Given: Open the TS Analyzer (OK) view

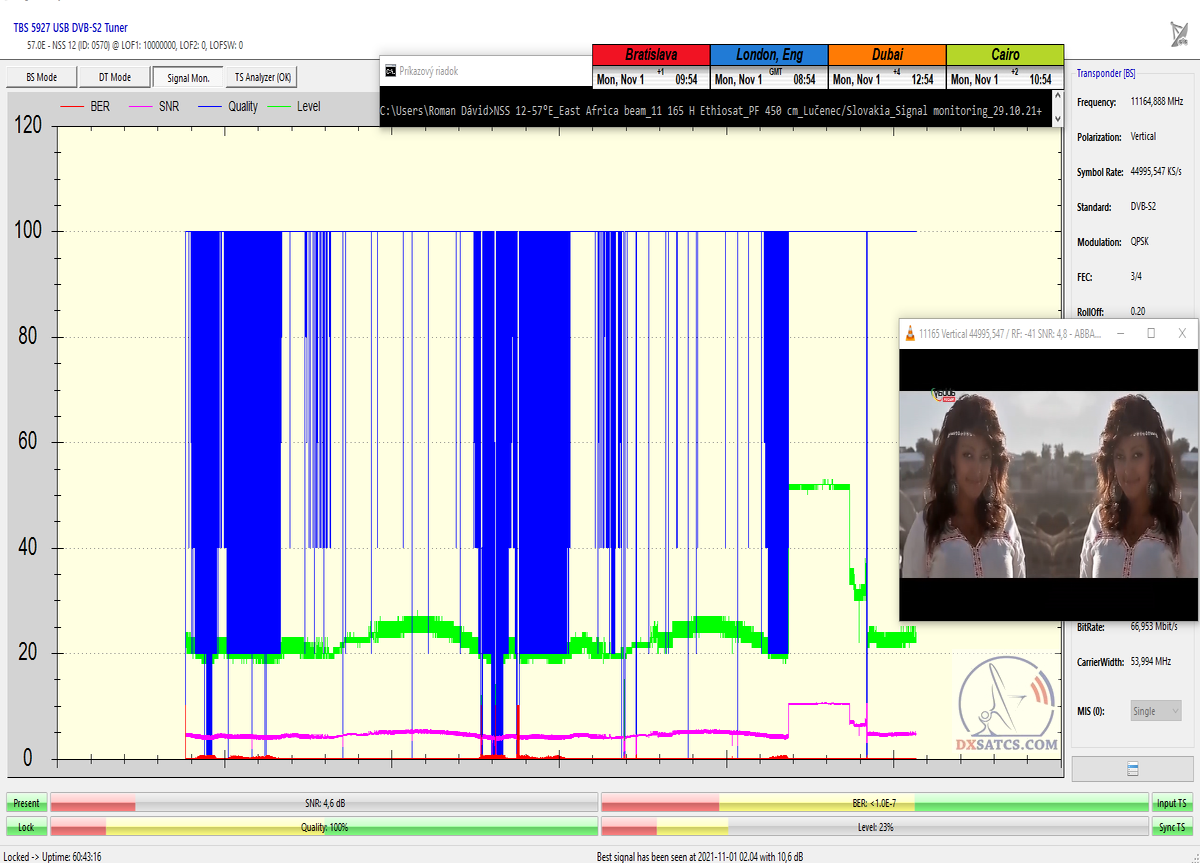Looking at the screenshot, I should coord(263,77).
